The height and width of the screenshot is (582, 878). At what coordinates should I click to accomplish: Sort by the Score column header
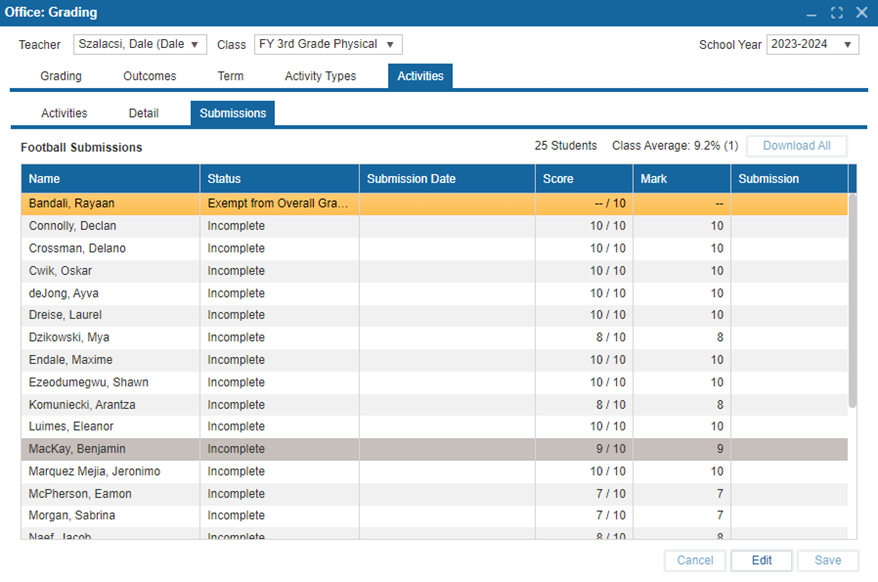584,179
